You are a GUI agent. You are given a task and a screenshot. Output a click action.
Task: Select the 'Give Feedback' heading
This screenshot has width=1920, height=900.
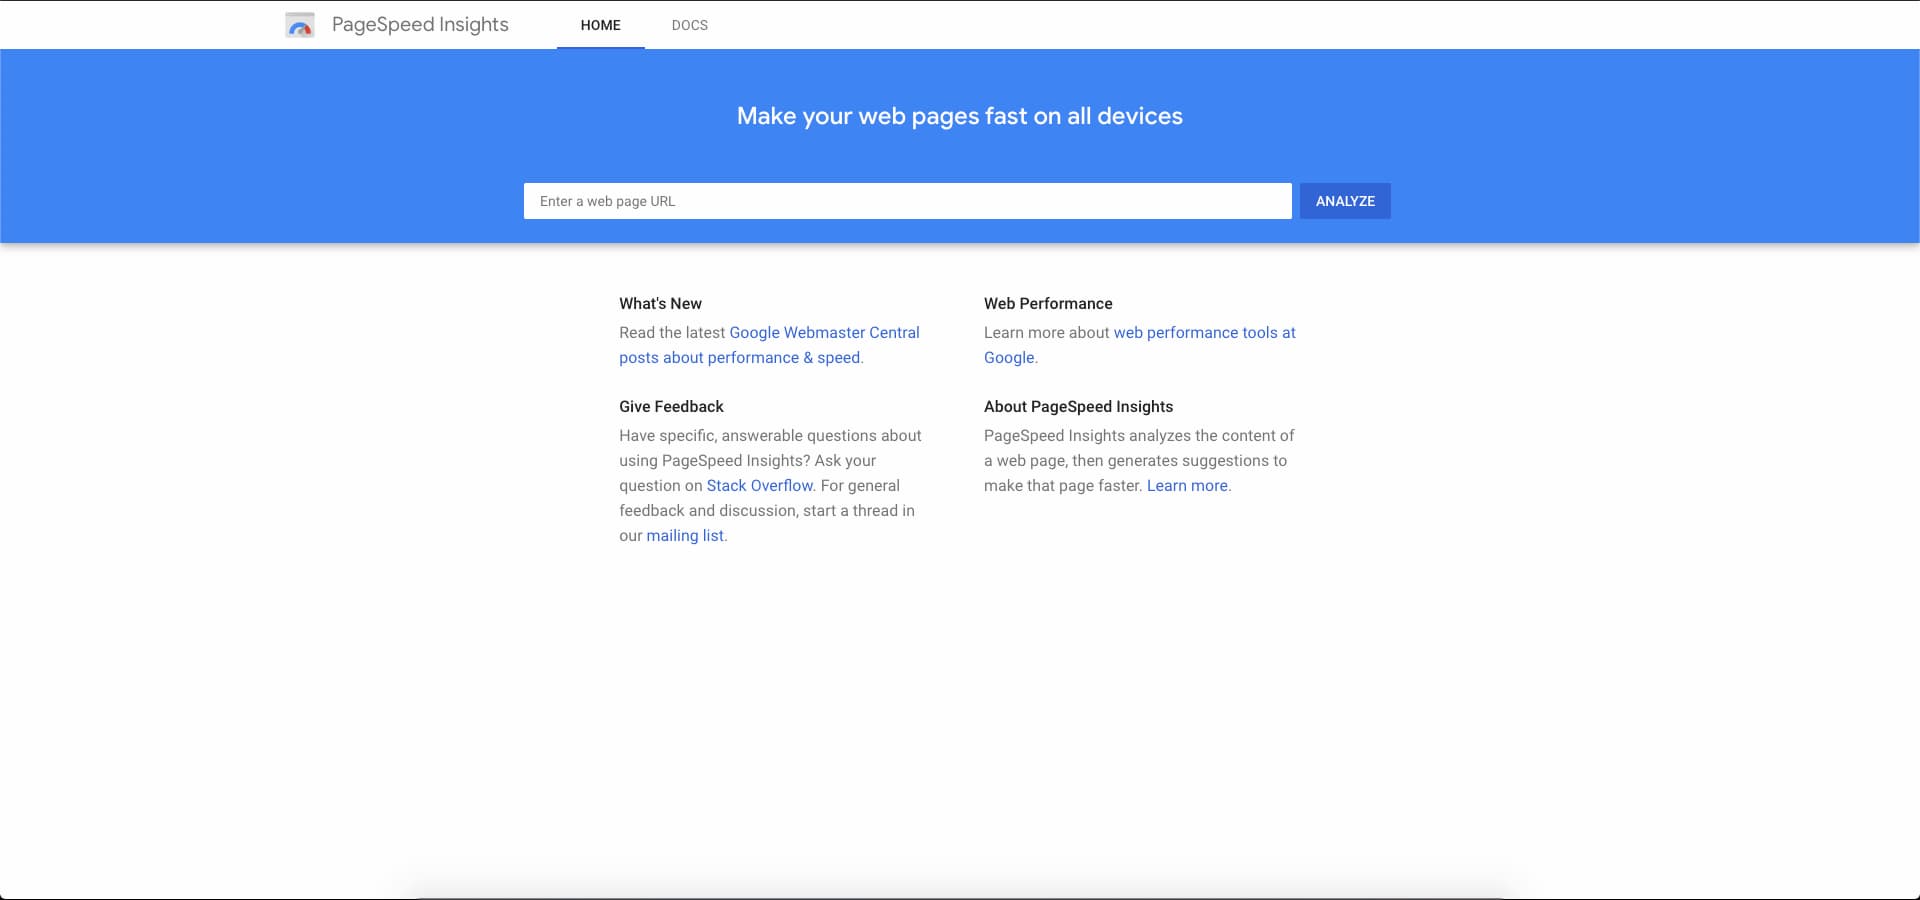(671, 407)
